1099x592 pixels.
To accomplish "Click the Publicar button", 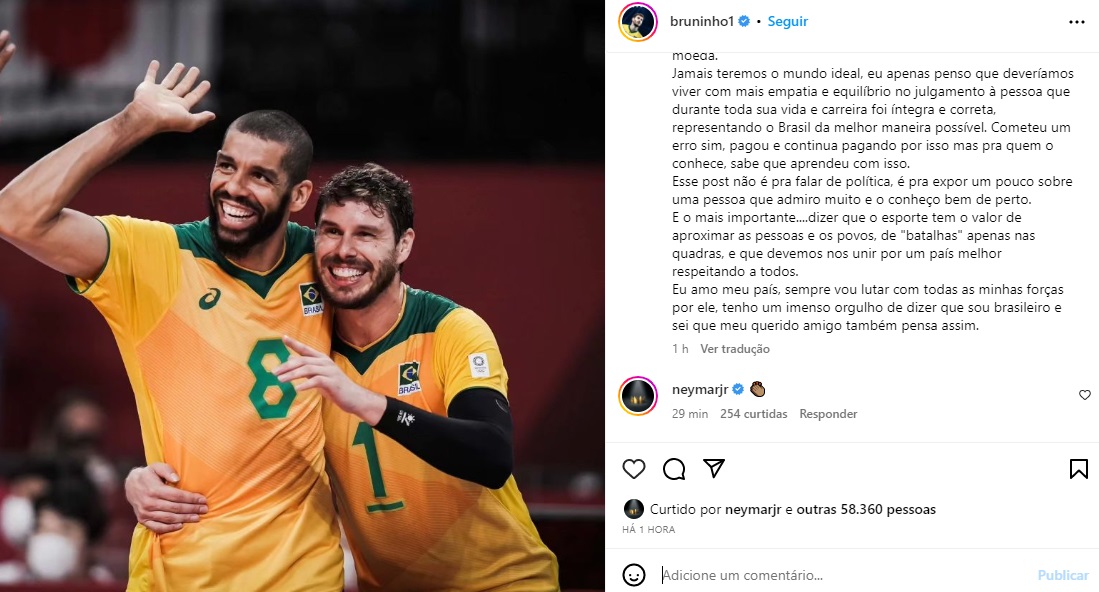I will 1063,575.
